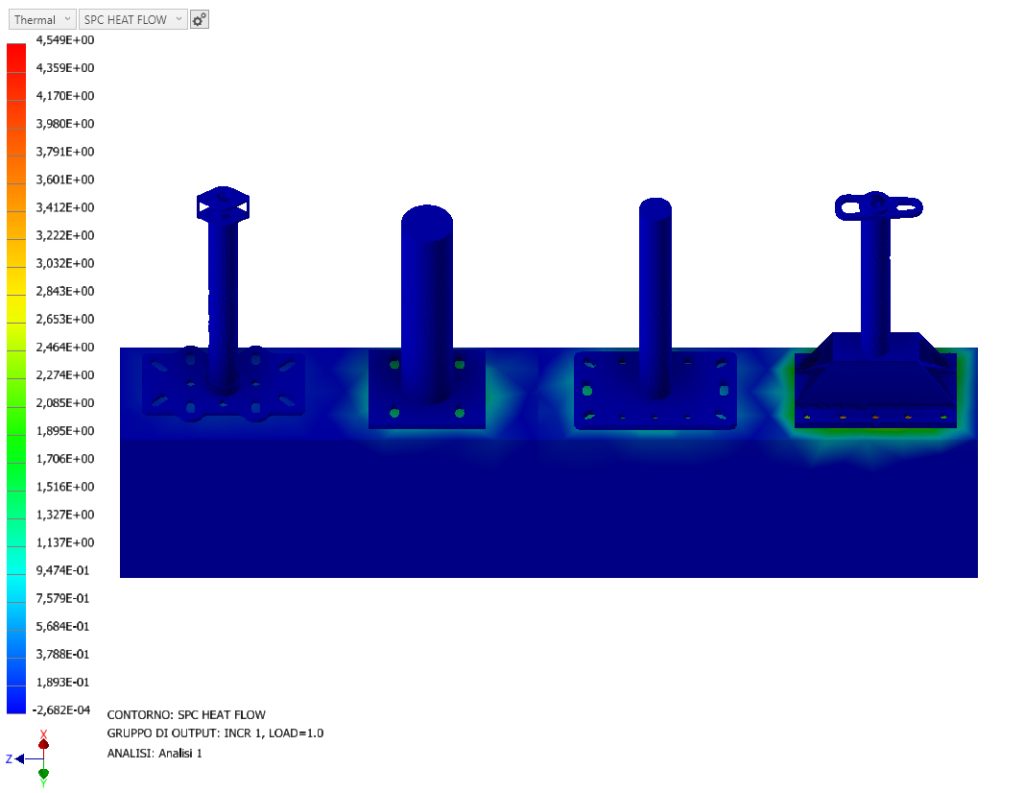Click the red segment of color legend
Screen dimensions: 1024x793
tap(16, 57)
